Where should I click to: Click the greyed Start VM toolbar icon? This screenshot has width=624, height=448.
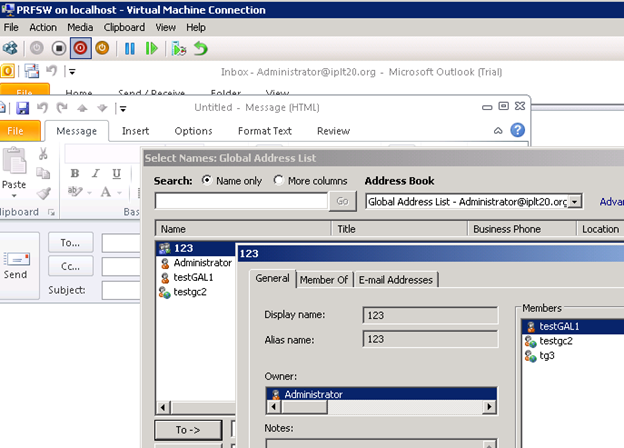pos(37,48)
